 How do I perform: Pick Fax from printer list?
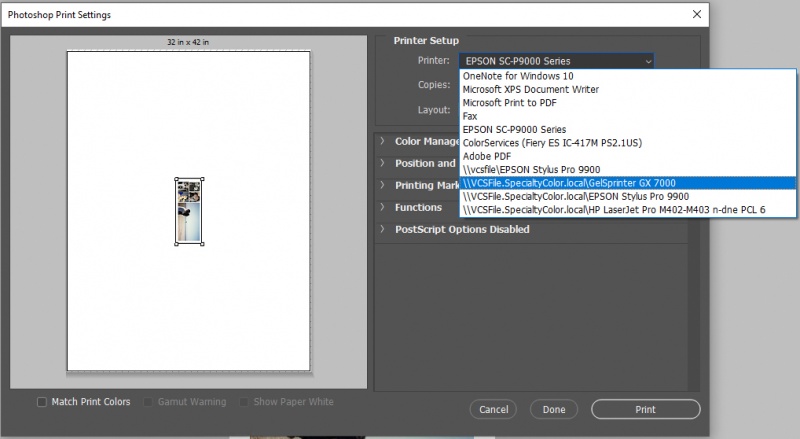[470, 116]
